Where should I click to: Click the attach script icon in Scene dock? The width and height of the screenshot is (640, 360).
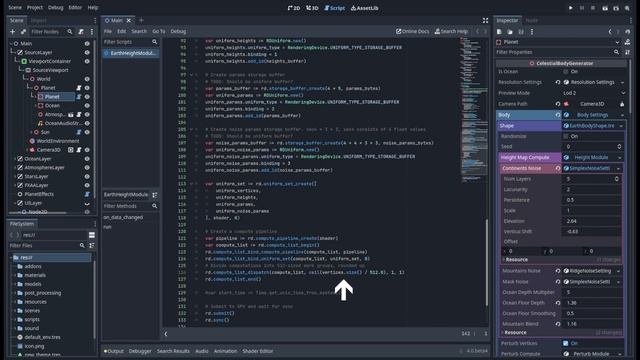pyautogui.click(x=81, y=31)
